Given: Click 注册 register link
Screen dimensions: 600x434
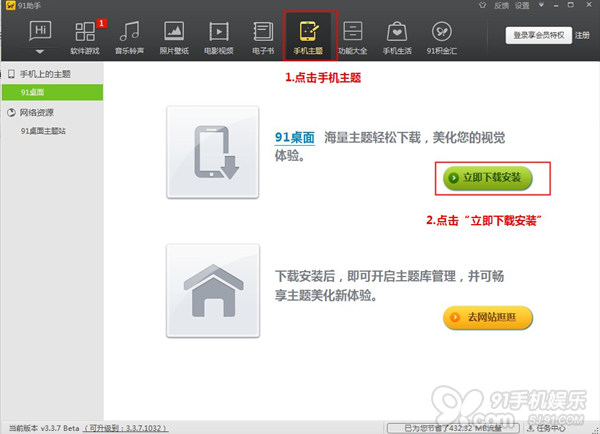Looking at the screenshot, I should pyautogui.click(x=582, y=35).
